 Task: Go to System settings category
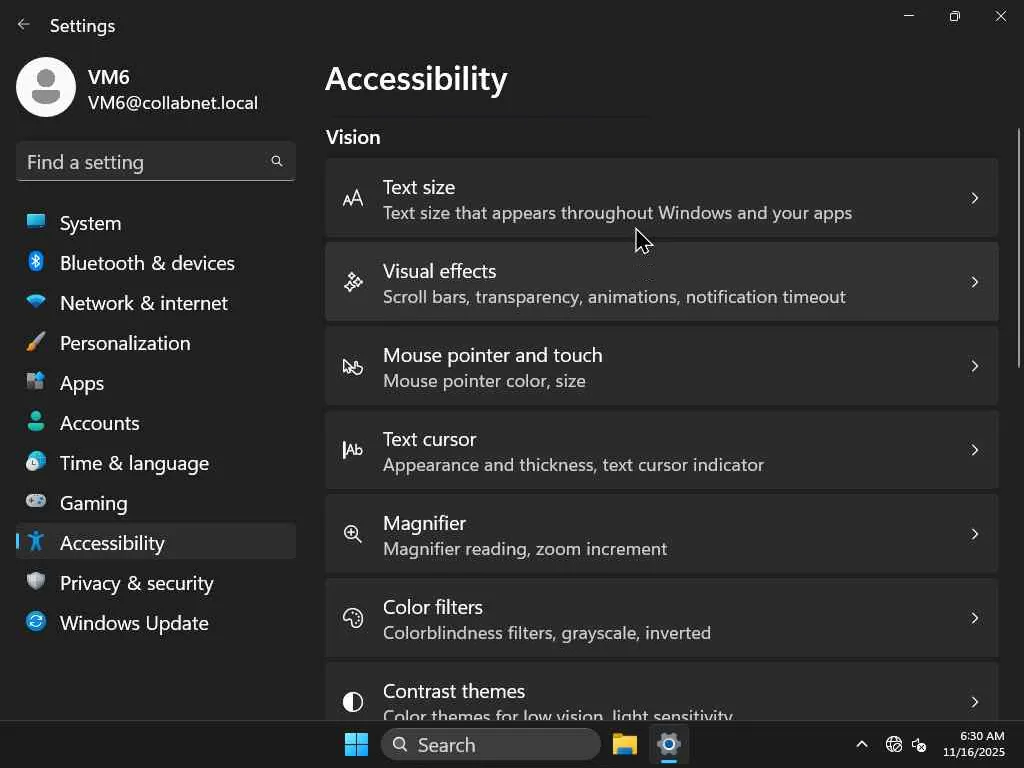pos(90,223)
